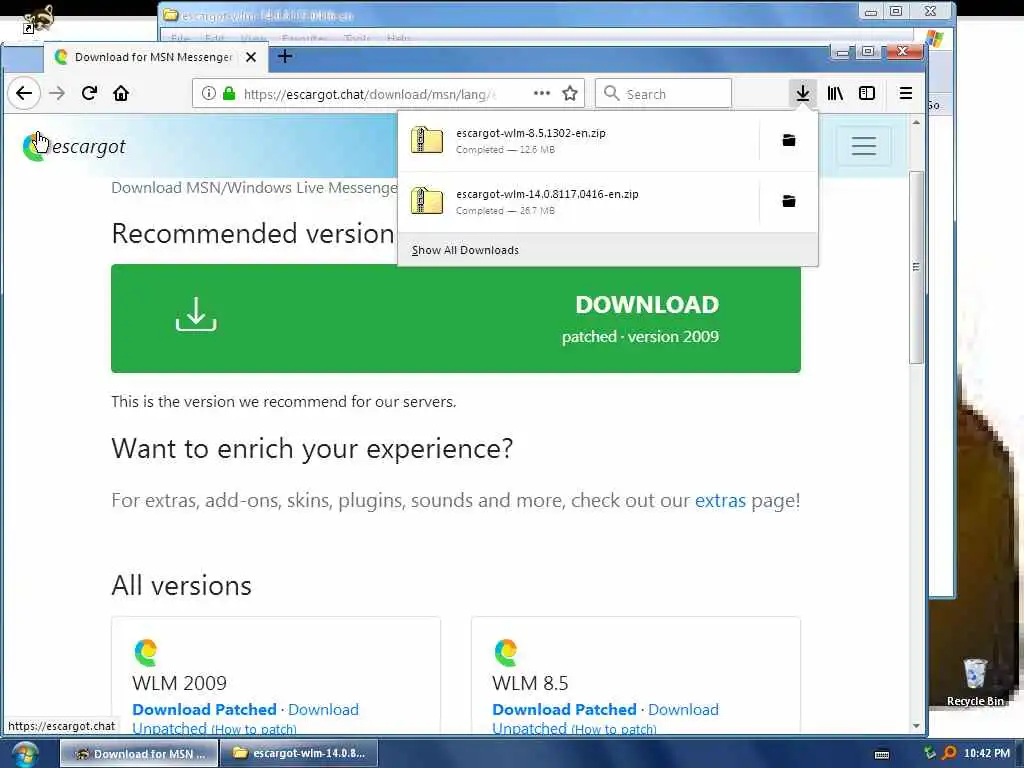The image size is (1024, 768).
Task: Click the orange magnifier icon in system tray
Action: (x=949, y=753)
